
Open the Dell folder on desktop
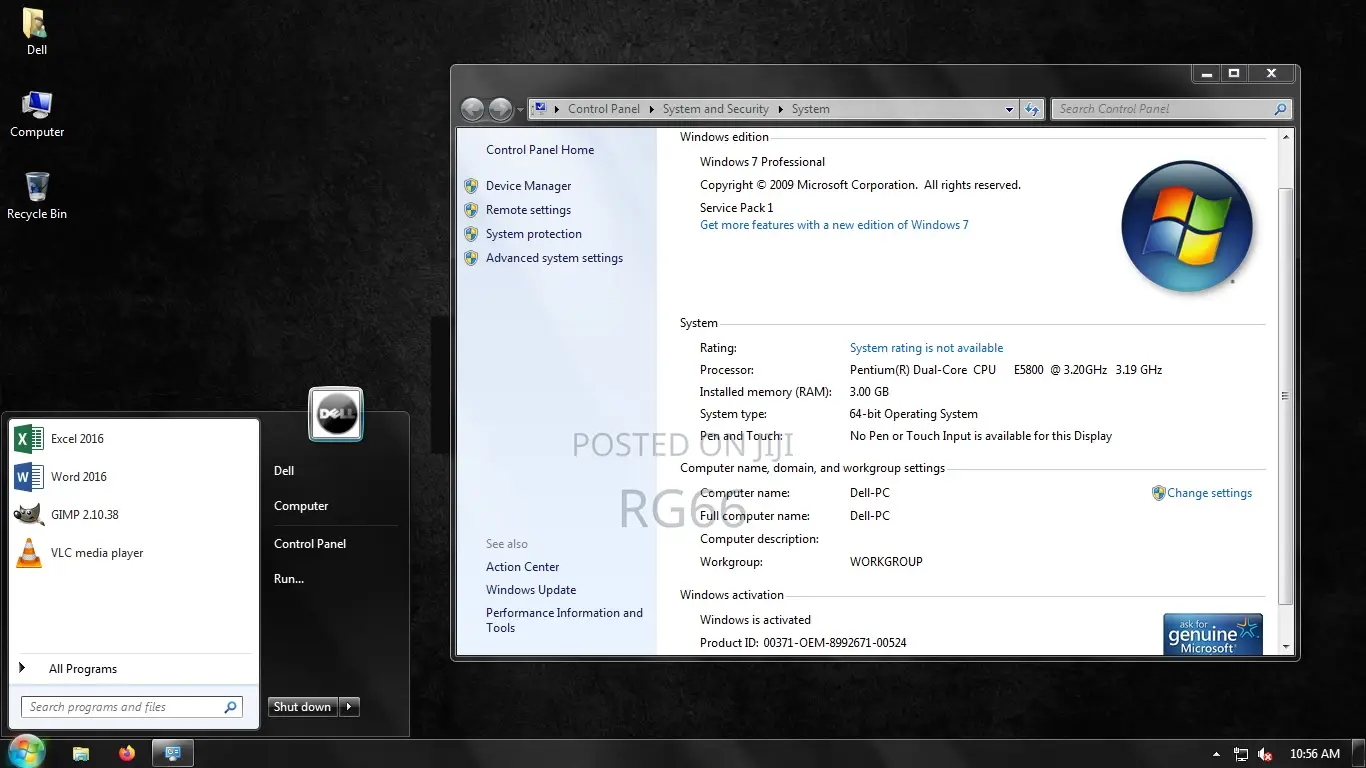[36, 31]
